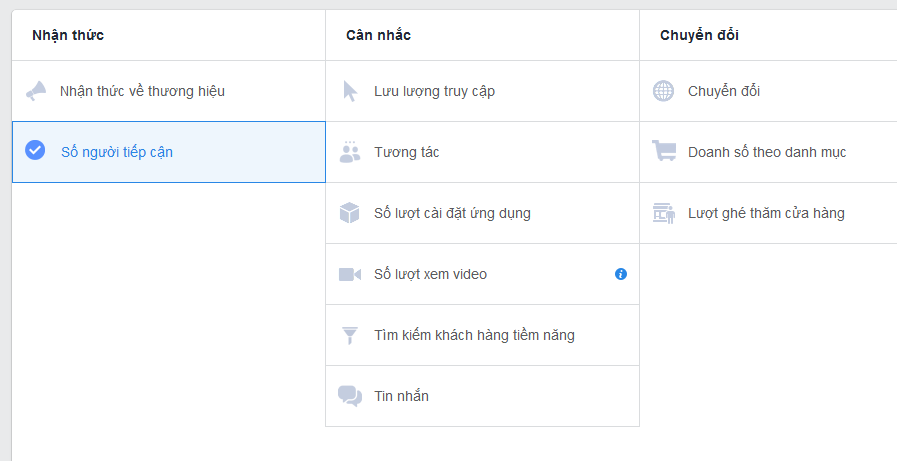Click the globe icon for Chuyển đổi

pyautogui.click(x=664, y=91)
